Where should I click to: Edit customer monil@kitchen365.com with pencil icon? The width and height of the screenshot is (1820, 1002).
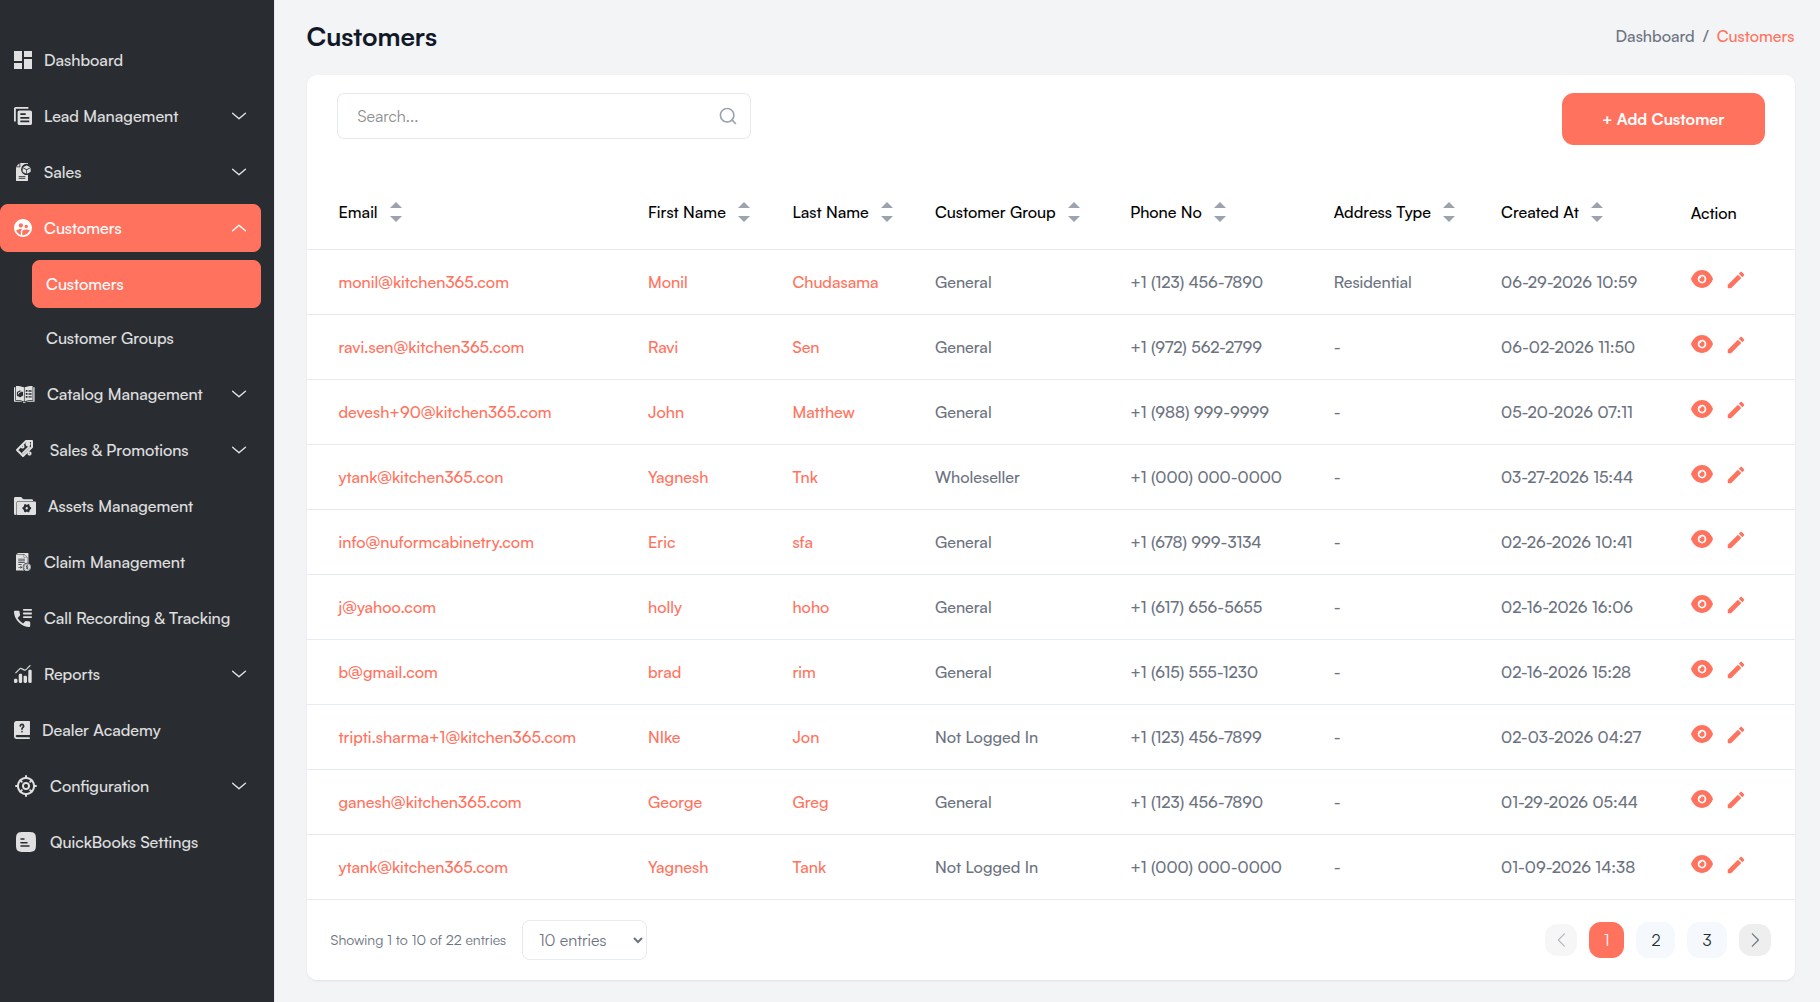click(x=1736, y=280)
